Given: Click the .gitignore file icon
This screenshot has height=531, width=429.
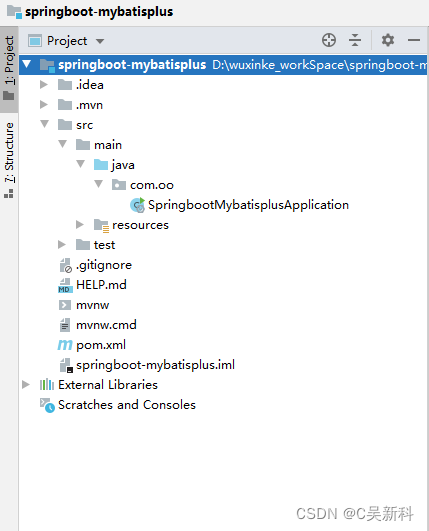Looking at the screenshot, I should 65,265.
